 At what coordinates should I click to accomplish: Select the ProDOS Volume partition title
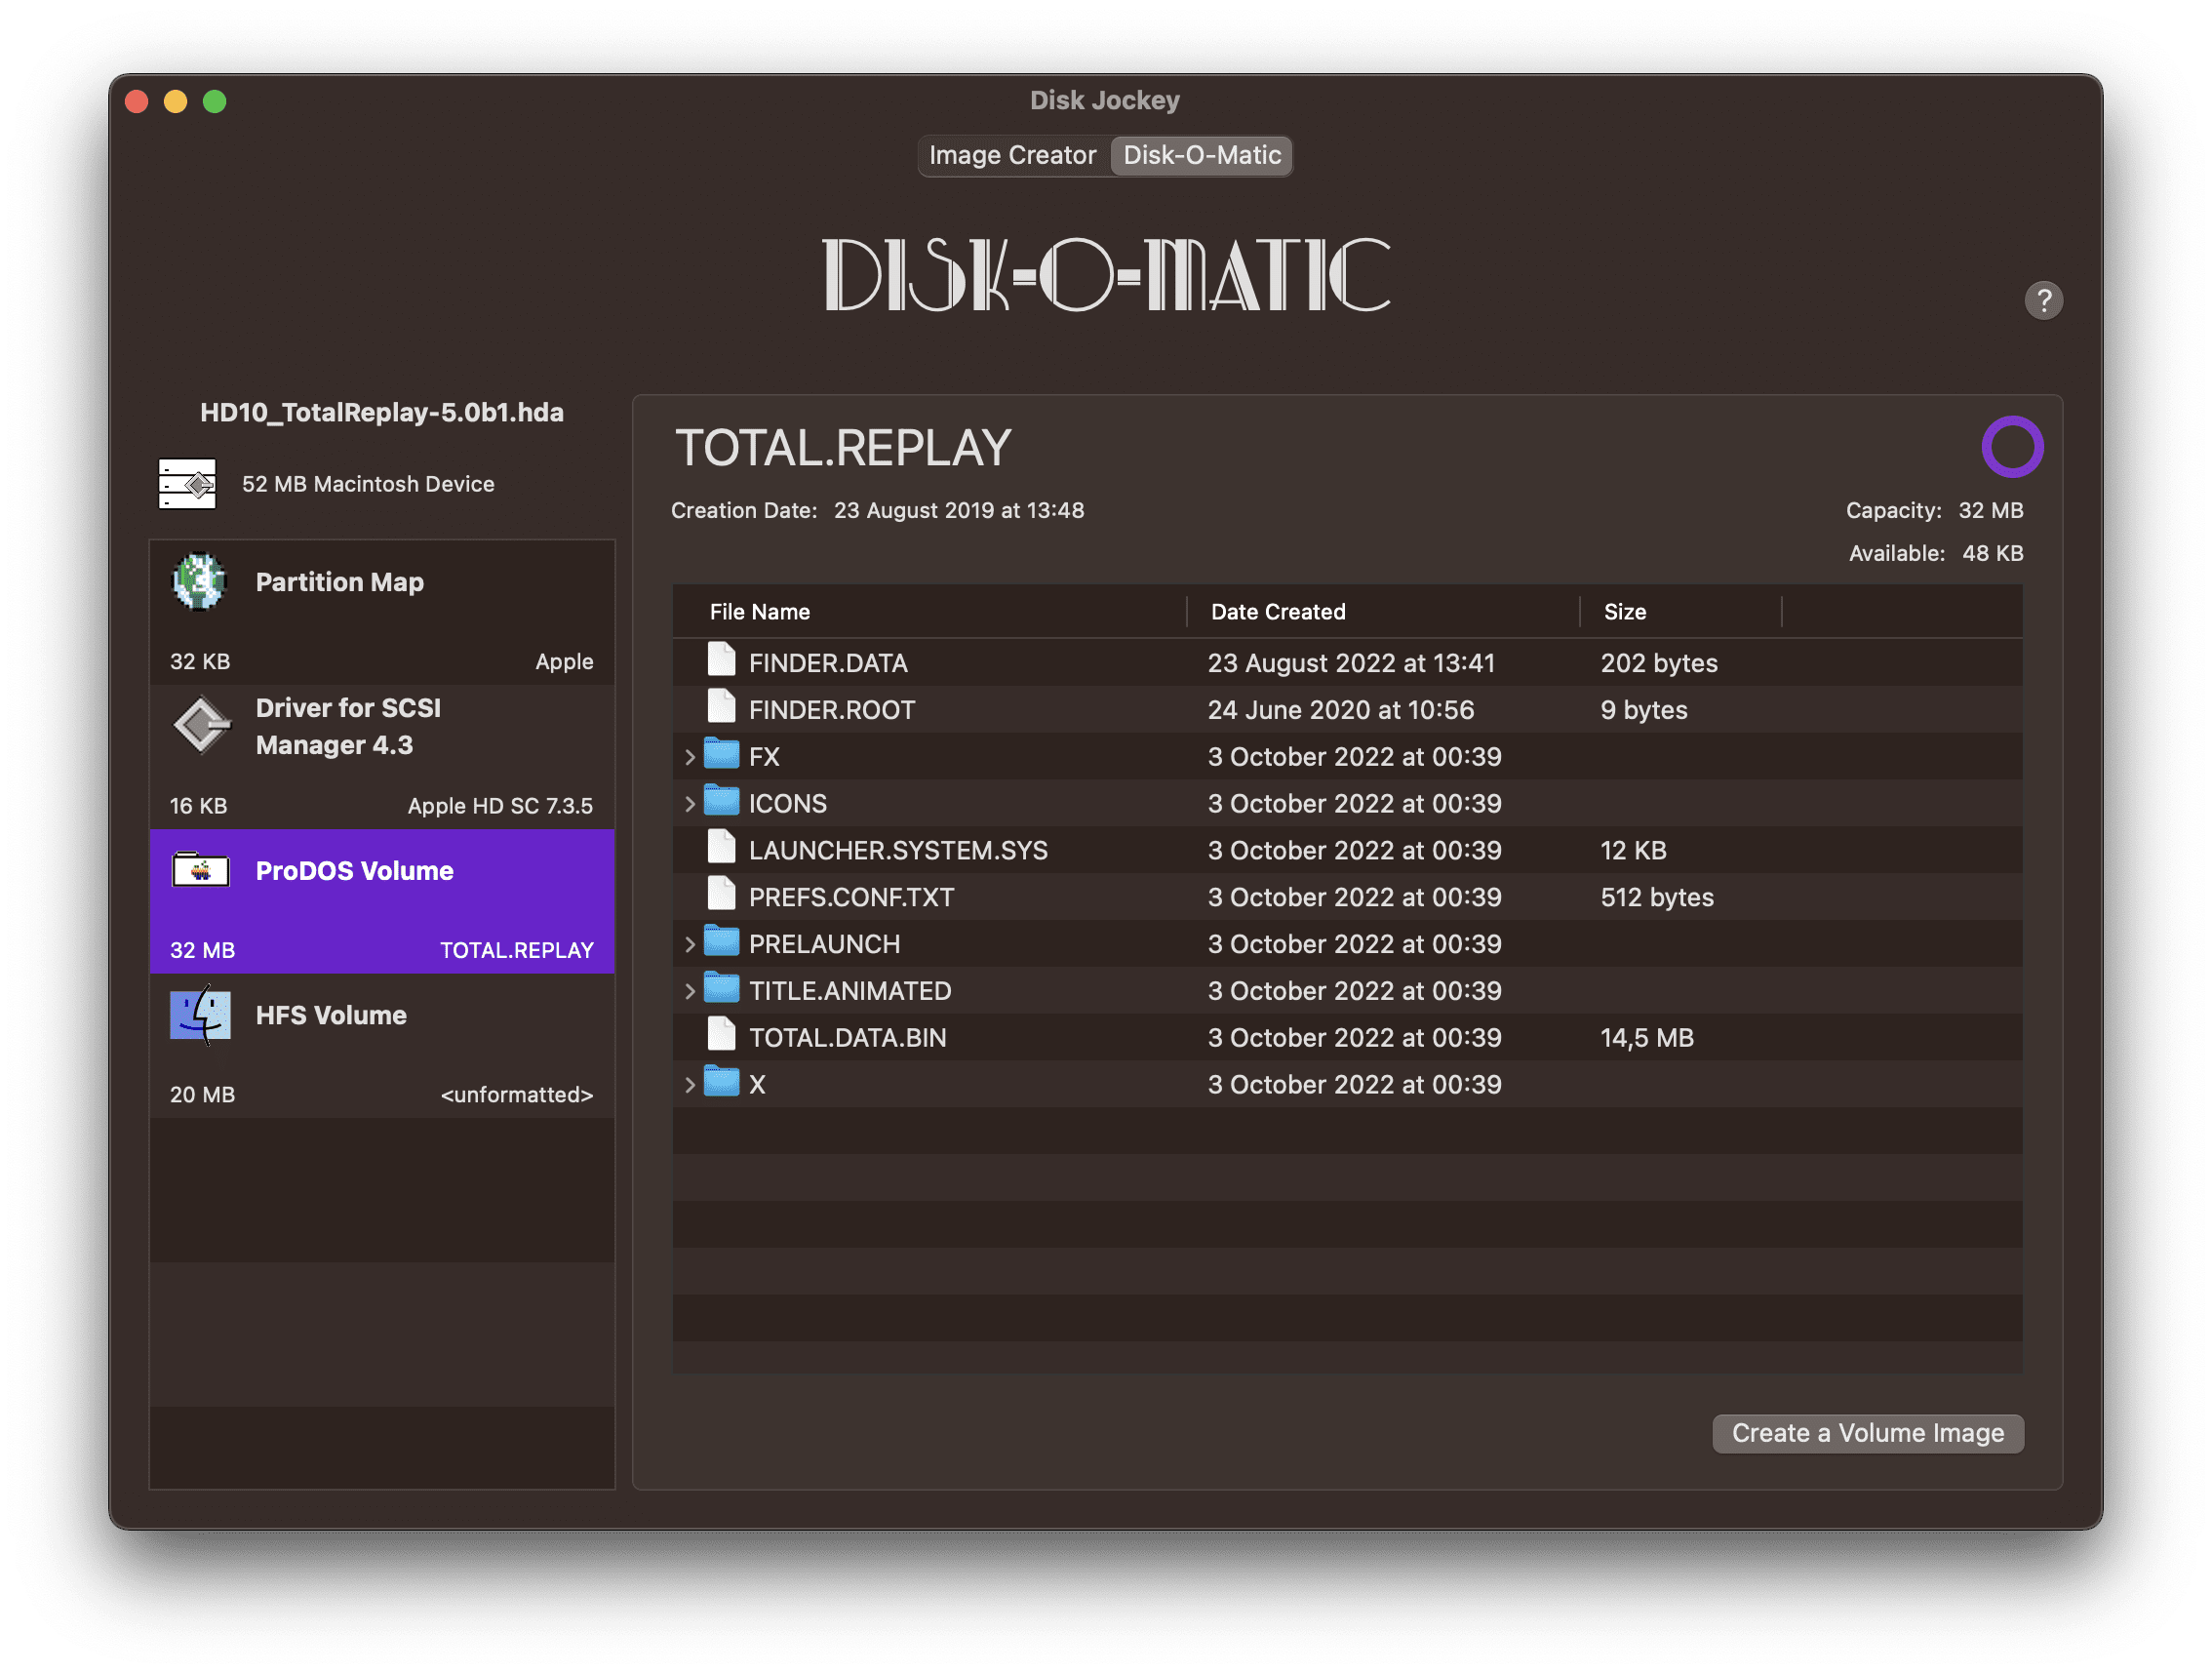[354, 871]
